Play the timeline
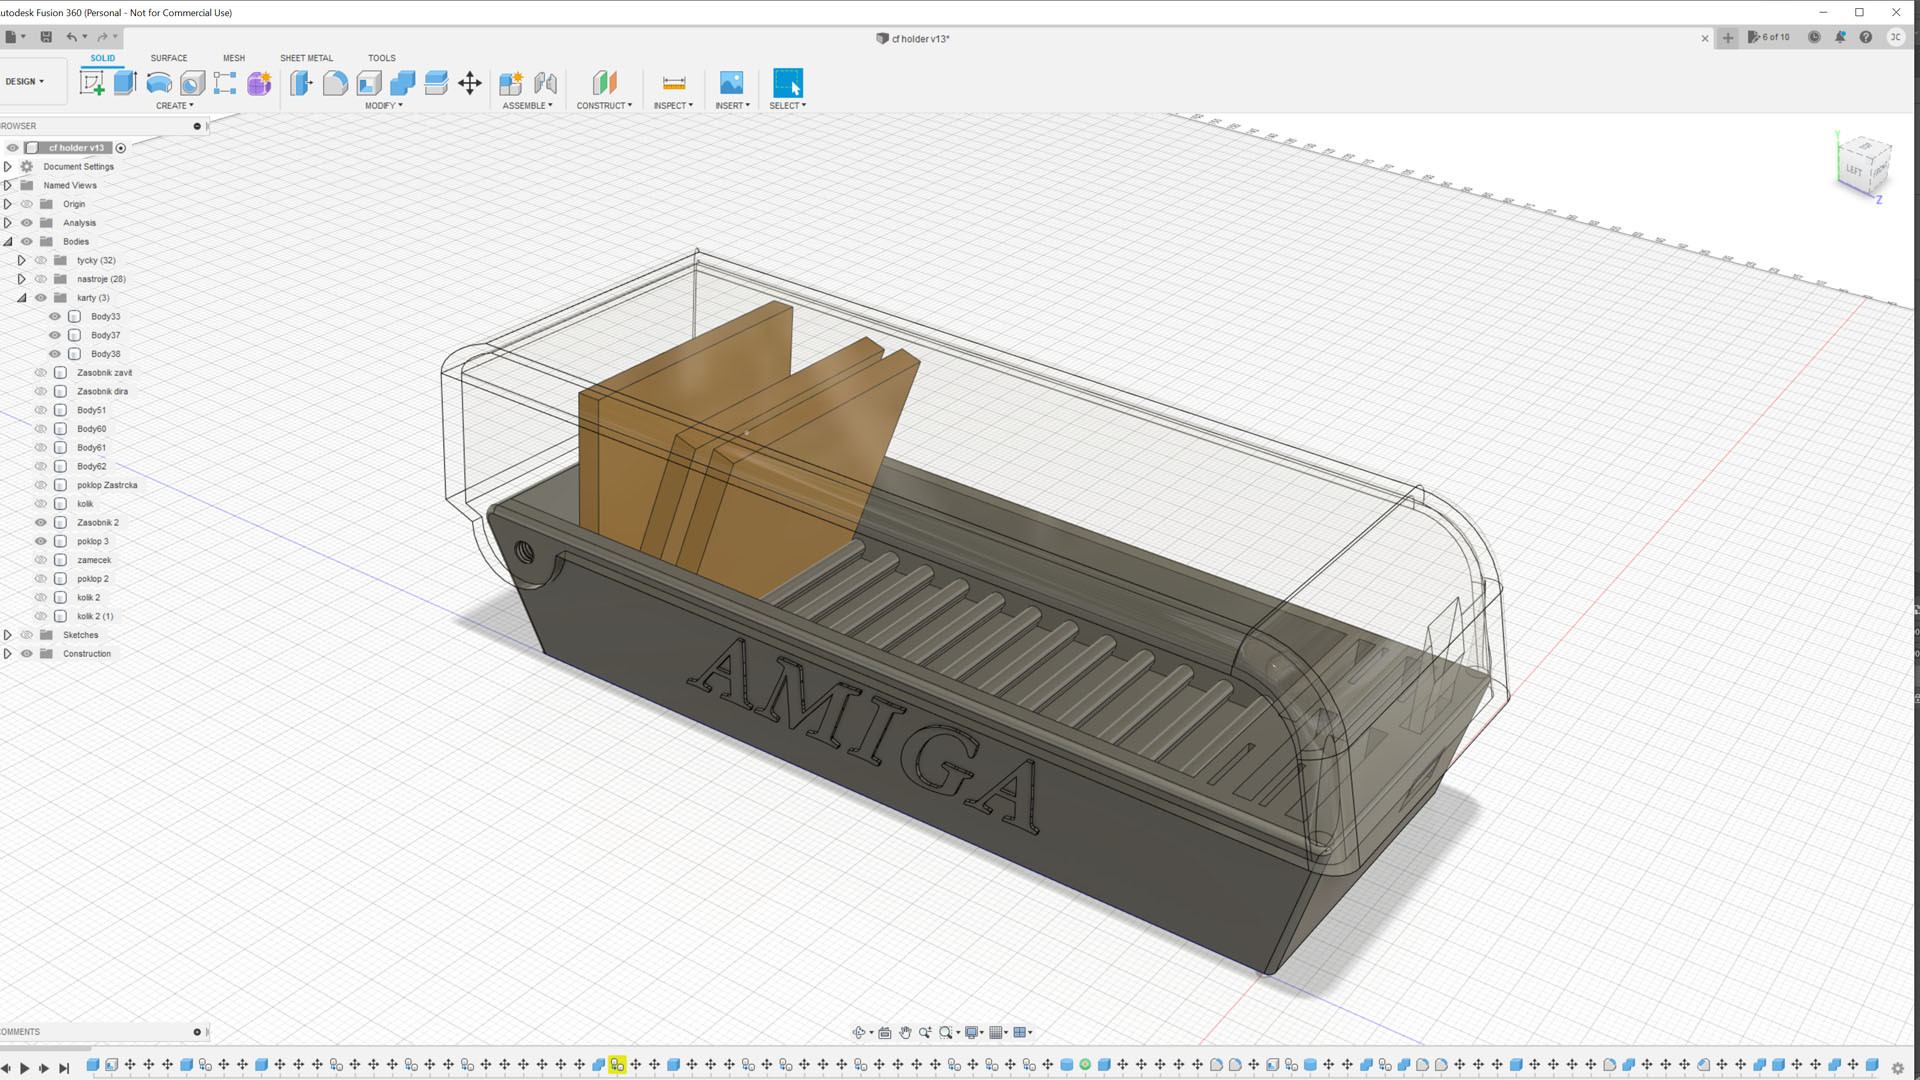This screenshot has width=1920, height=1080. tap(25, 1068)
